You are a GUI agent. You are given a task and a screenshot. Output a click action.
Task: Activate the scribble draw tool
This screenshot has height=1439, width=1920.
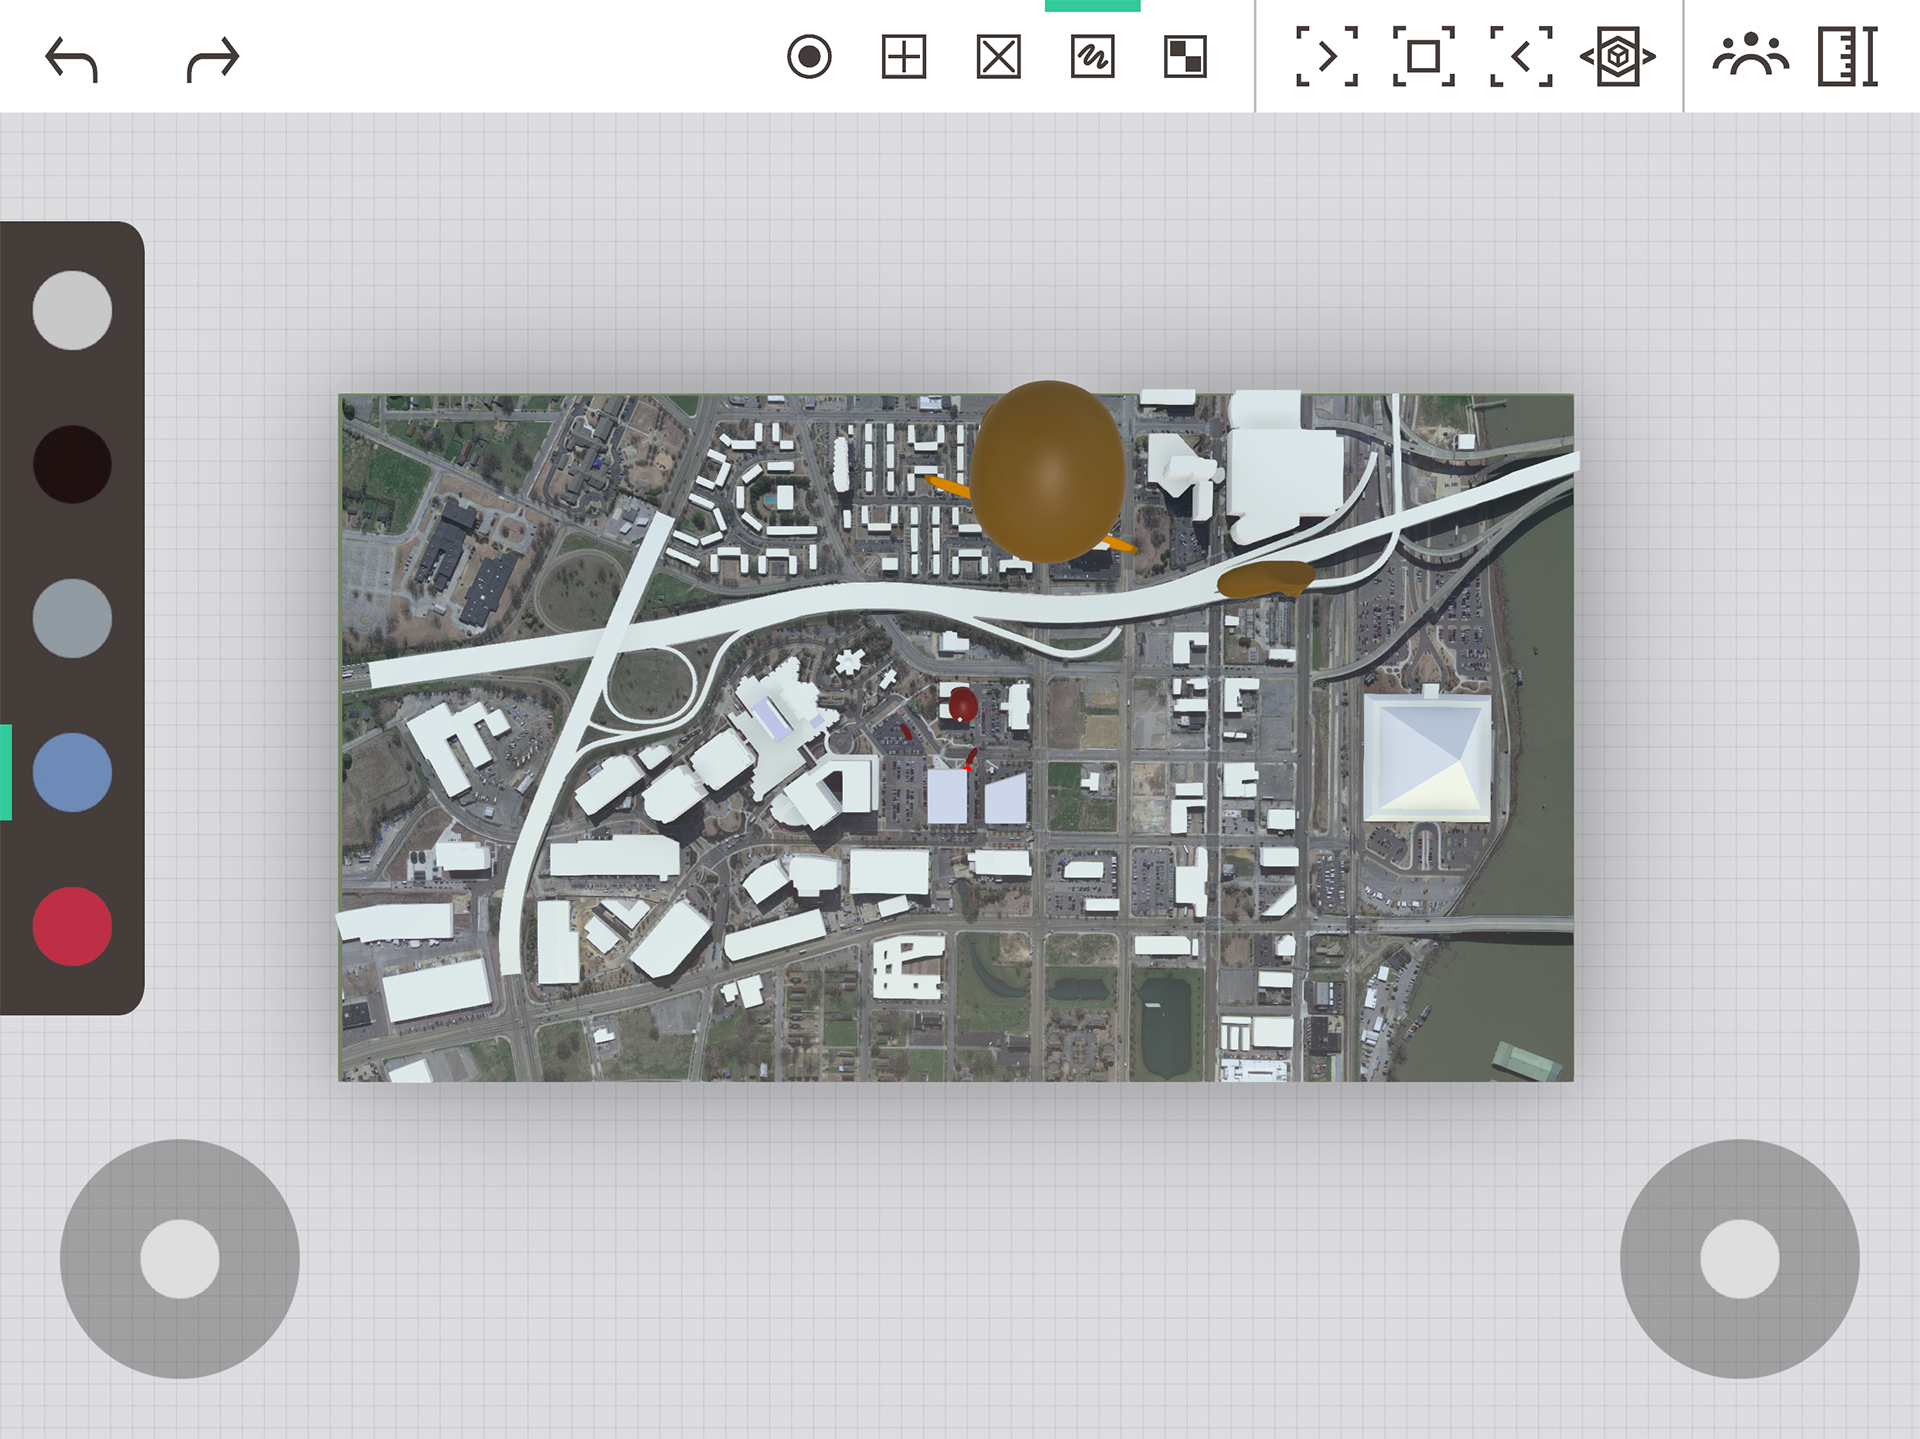1092,57
